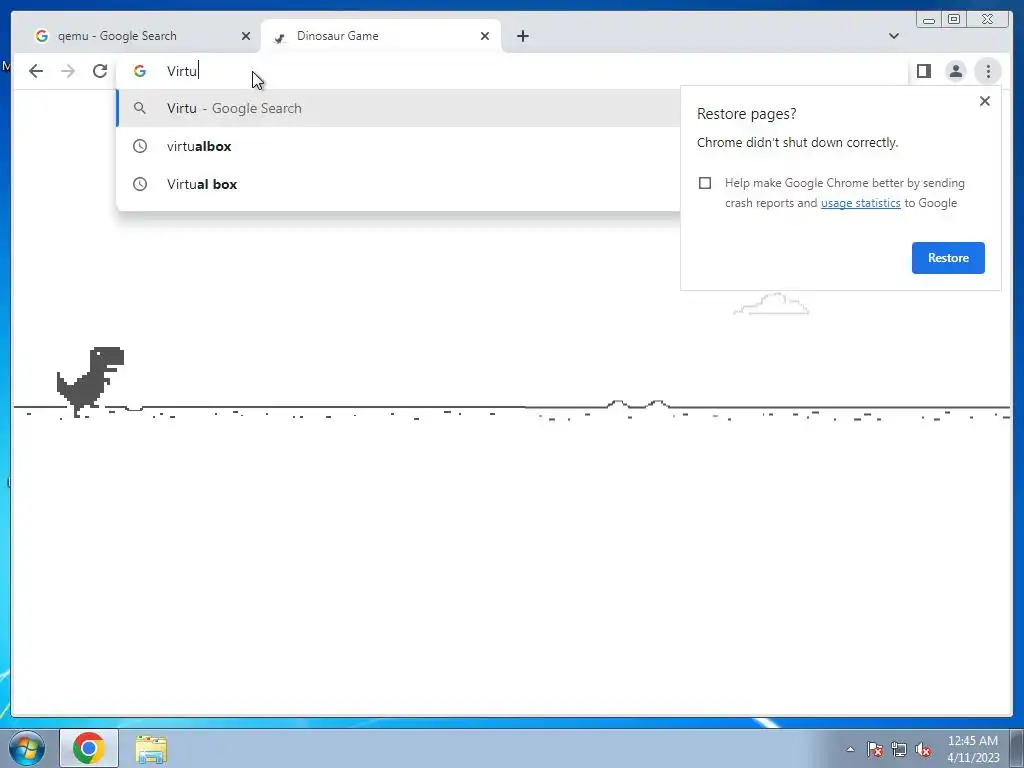Click search magnifier icon in first suggestion

140,108
